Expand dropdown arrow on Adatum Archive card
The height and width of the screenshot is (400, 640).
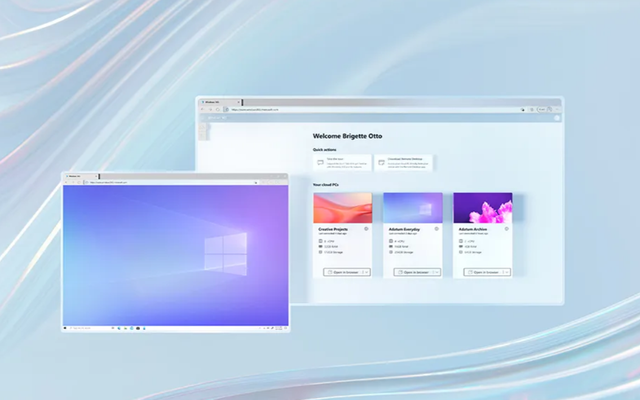pyautogui.click(x=506, y=272)
